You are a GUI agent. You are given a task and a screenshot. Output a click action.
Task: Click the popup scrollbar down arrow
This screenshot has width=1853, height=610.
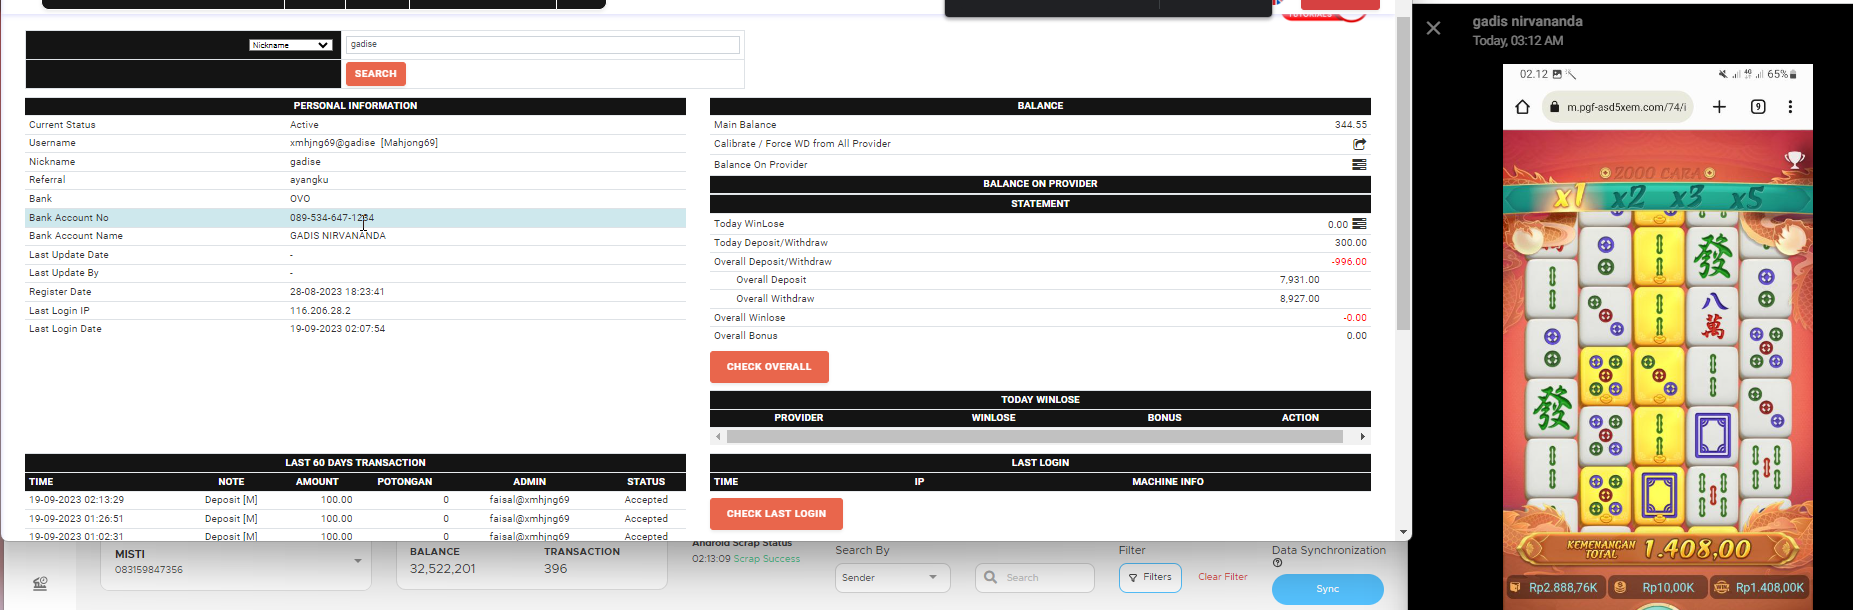pos(1403,532)
